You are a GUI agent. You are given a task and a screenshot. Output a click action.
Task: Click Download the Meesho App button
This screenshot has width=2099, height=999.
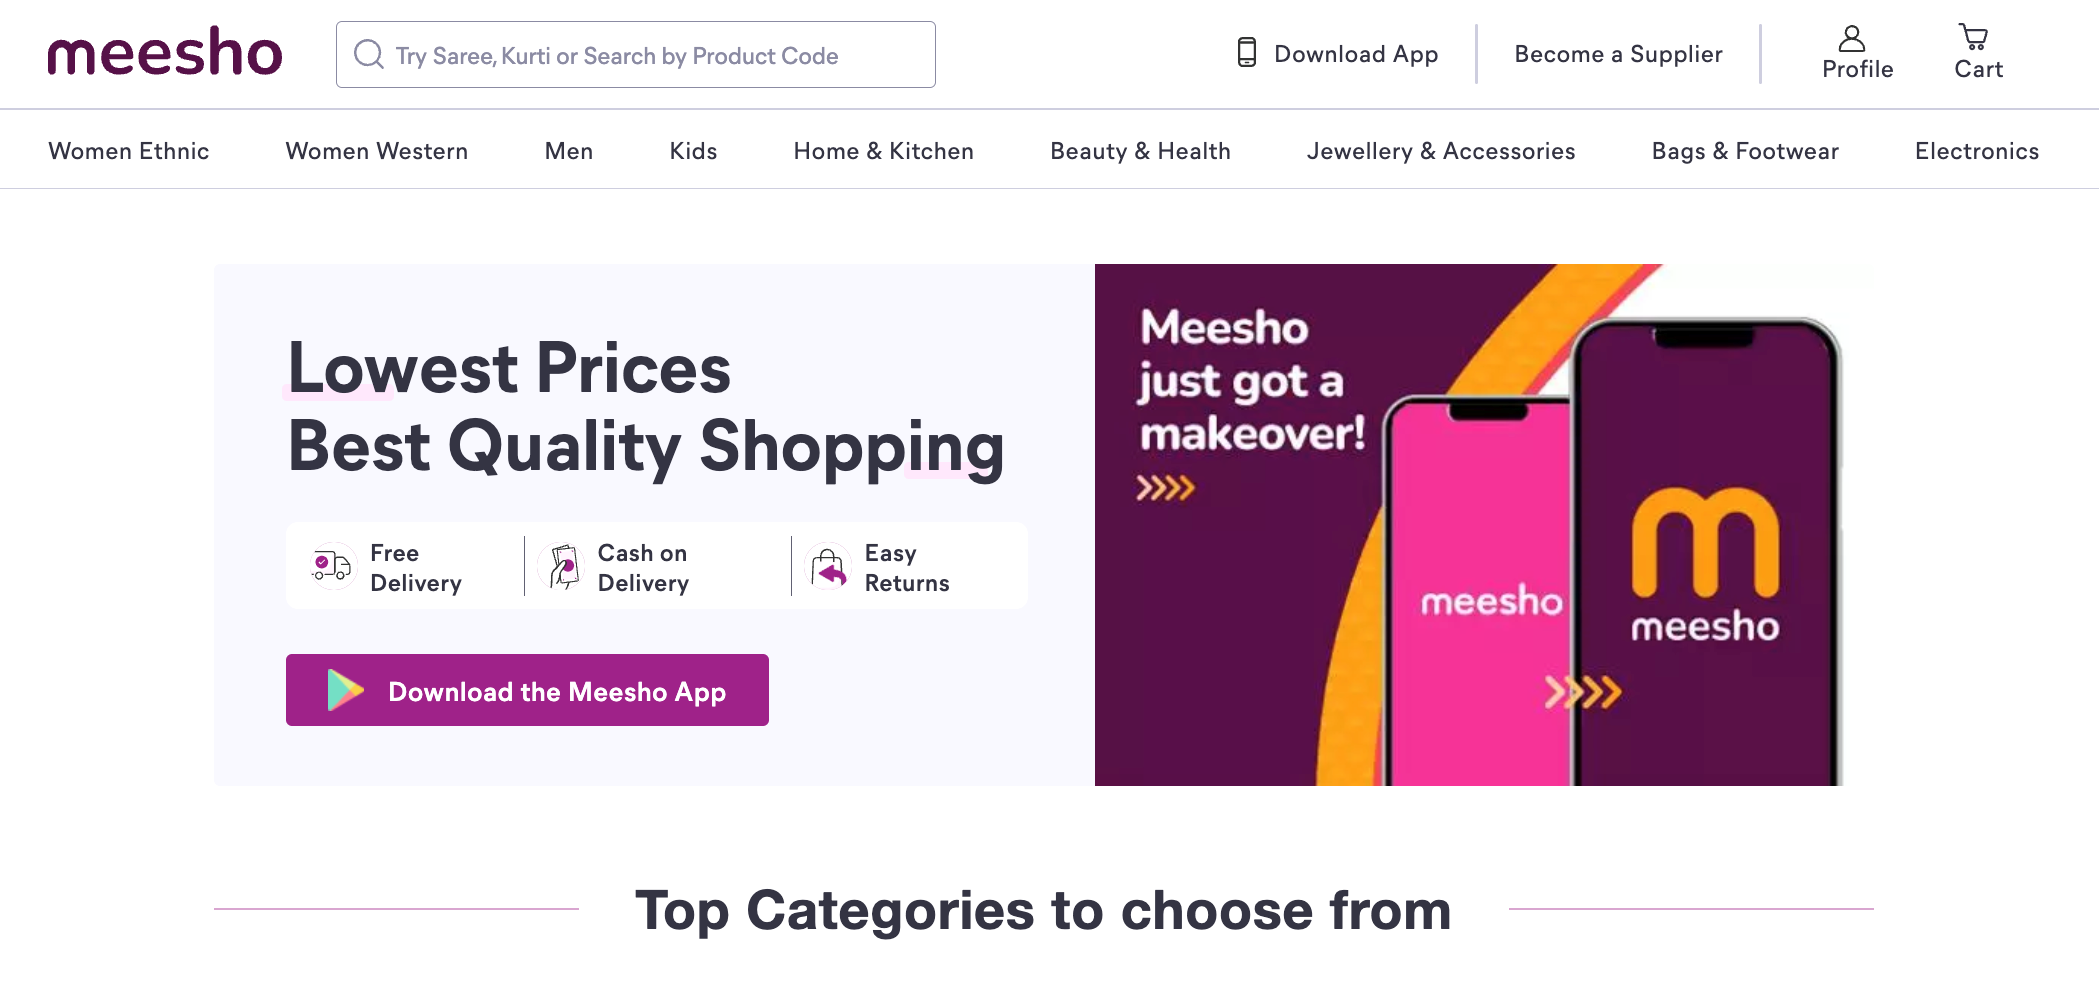[x=527, y=691]
